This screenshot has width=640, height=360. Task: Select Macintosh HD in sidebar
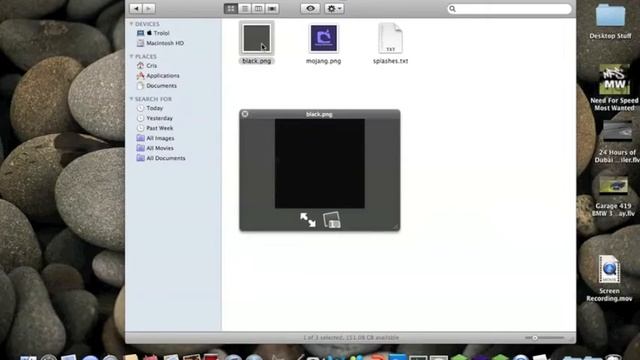(160, 43)
